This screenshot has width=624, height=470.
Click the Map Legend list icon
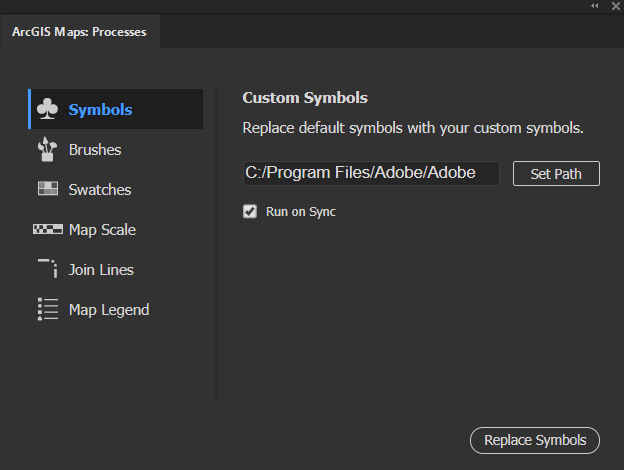(x=48, y=309)
